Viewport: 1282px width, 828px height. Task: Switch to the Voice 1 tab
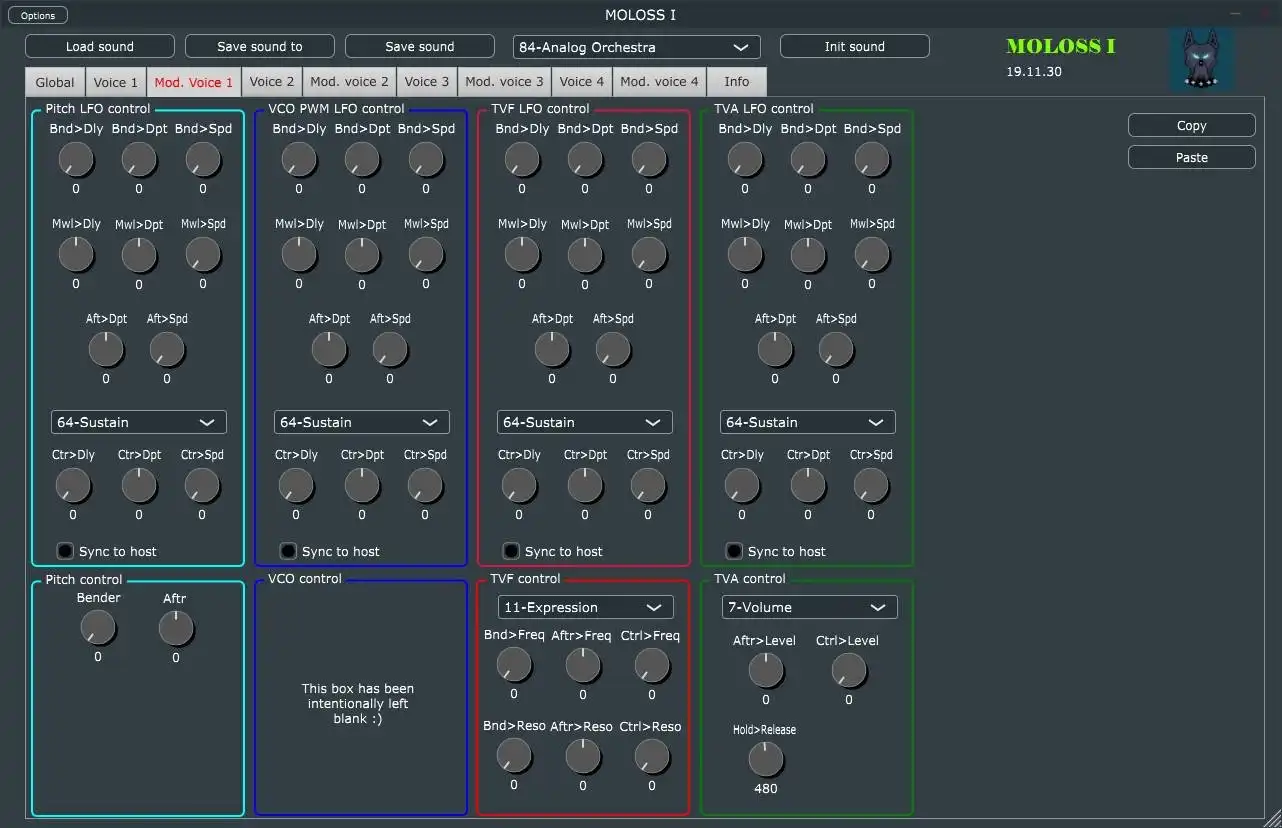(116, 82)
